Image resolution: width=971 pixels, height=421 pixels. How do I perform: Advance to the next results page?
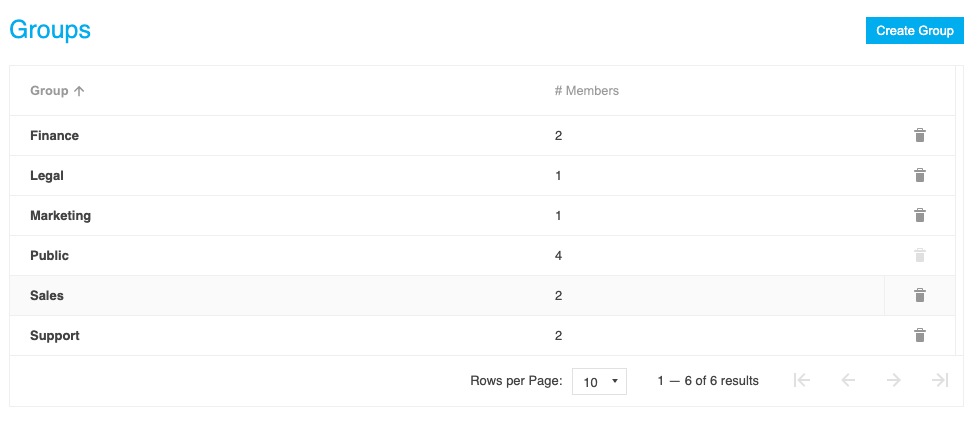point(894,380)
